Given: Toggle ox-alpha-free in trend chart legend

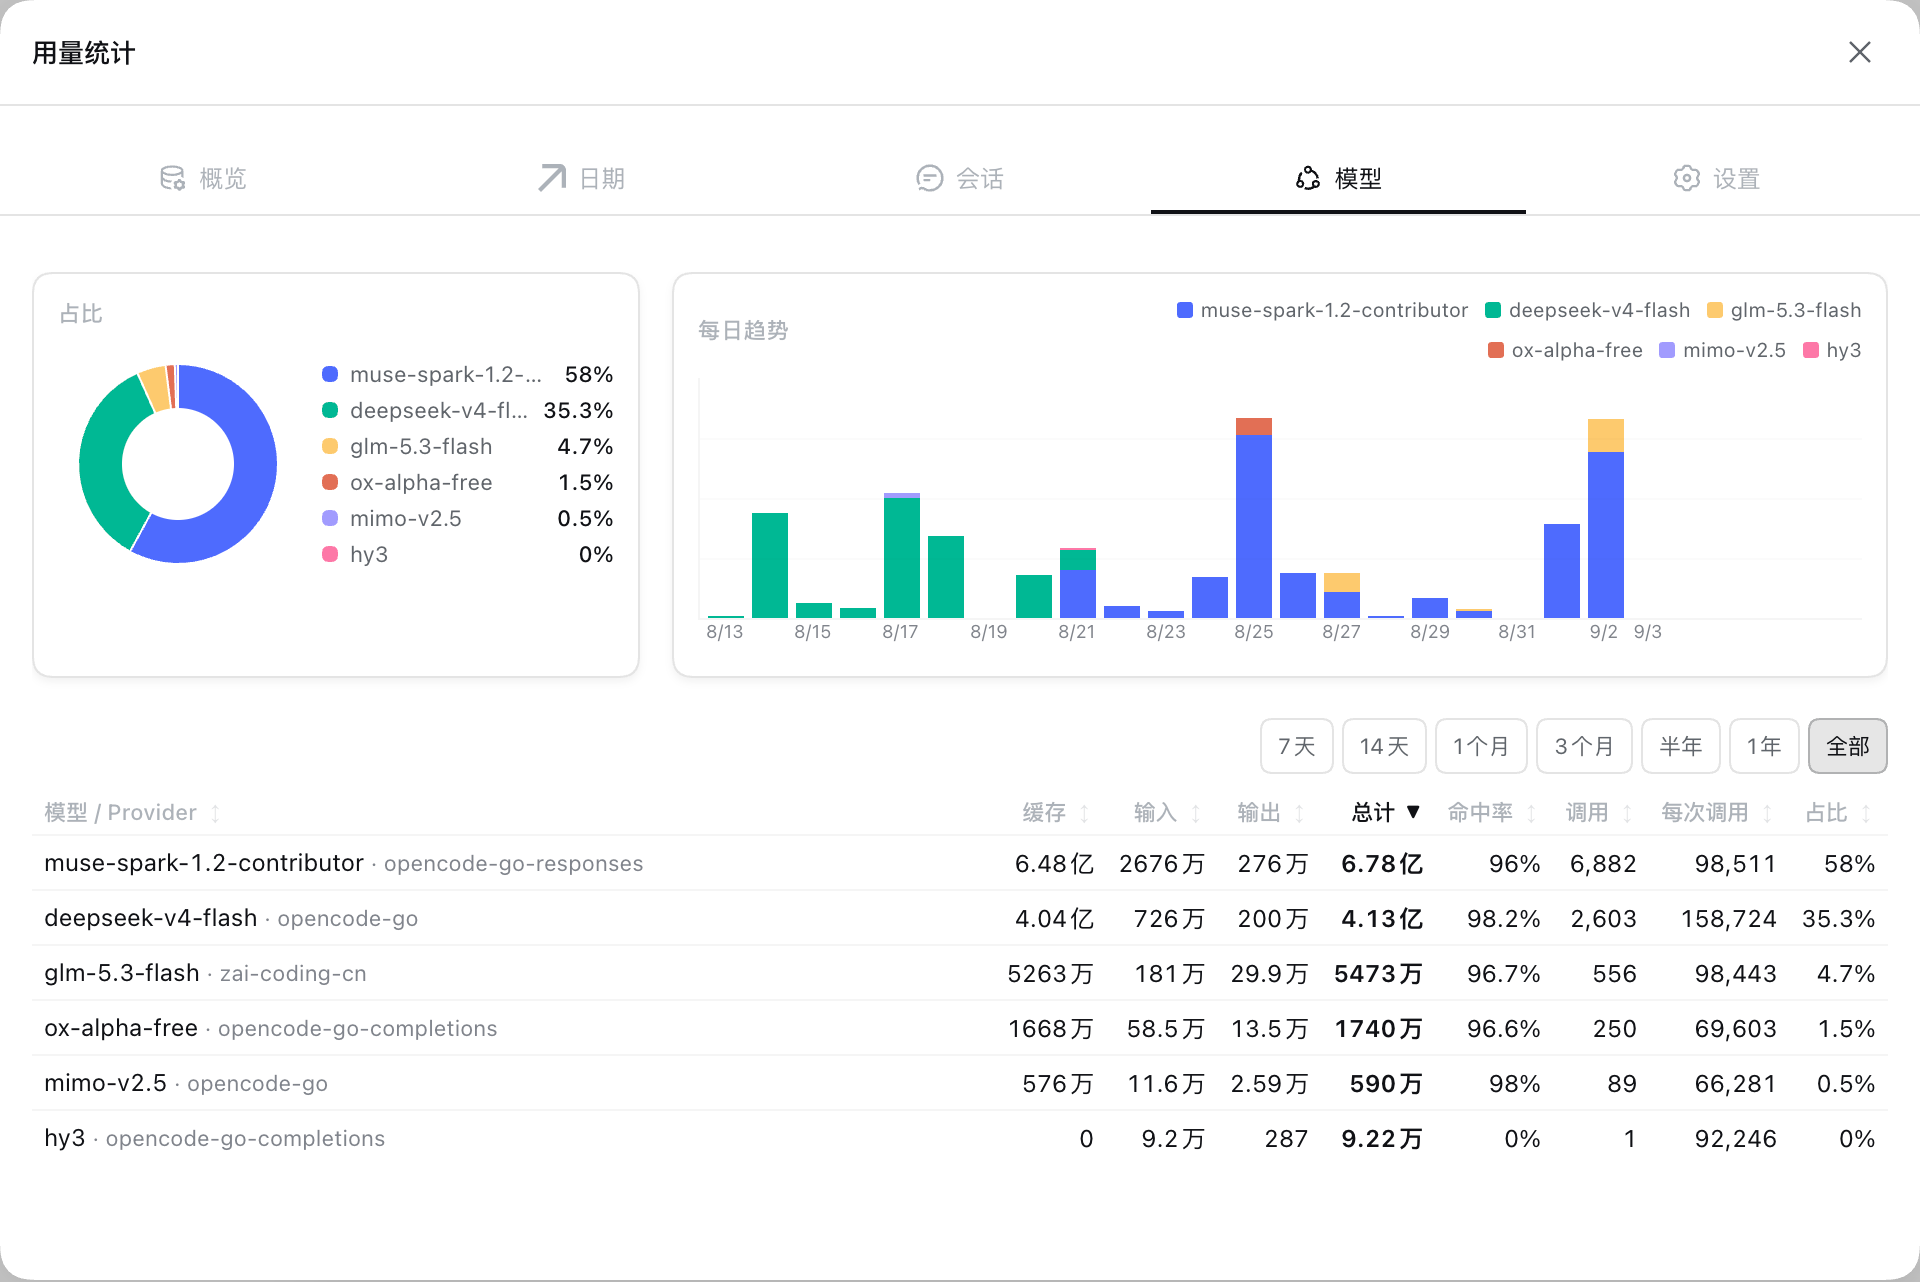Looking at the screenshot, I should [1565, 350].
